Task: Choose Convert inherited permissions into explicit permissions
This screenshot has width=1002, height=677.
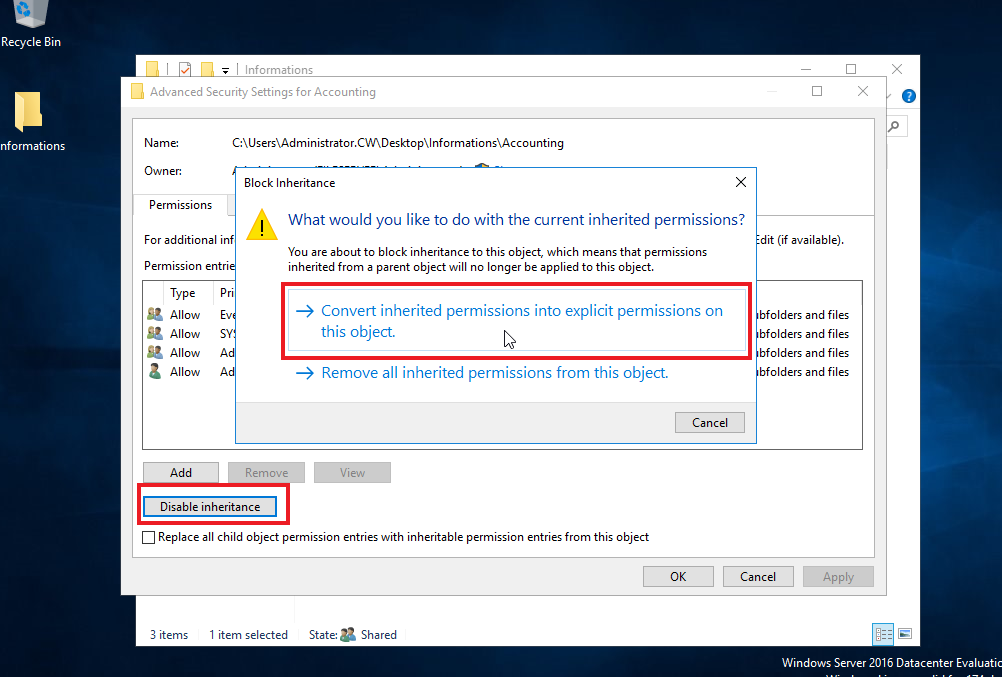Action: 517,321
